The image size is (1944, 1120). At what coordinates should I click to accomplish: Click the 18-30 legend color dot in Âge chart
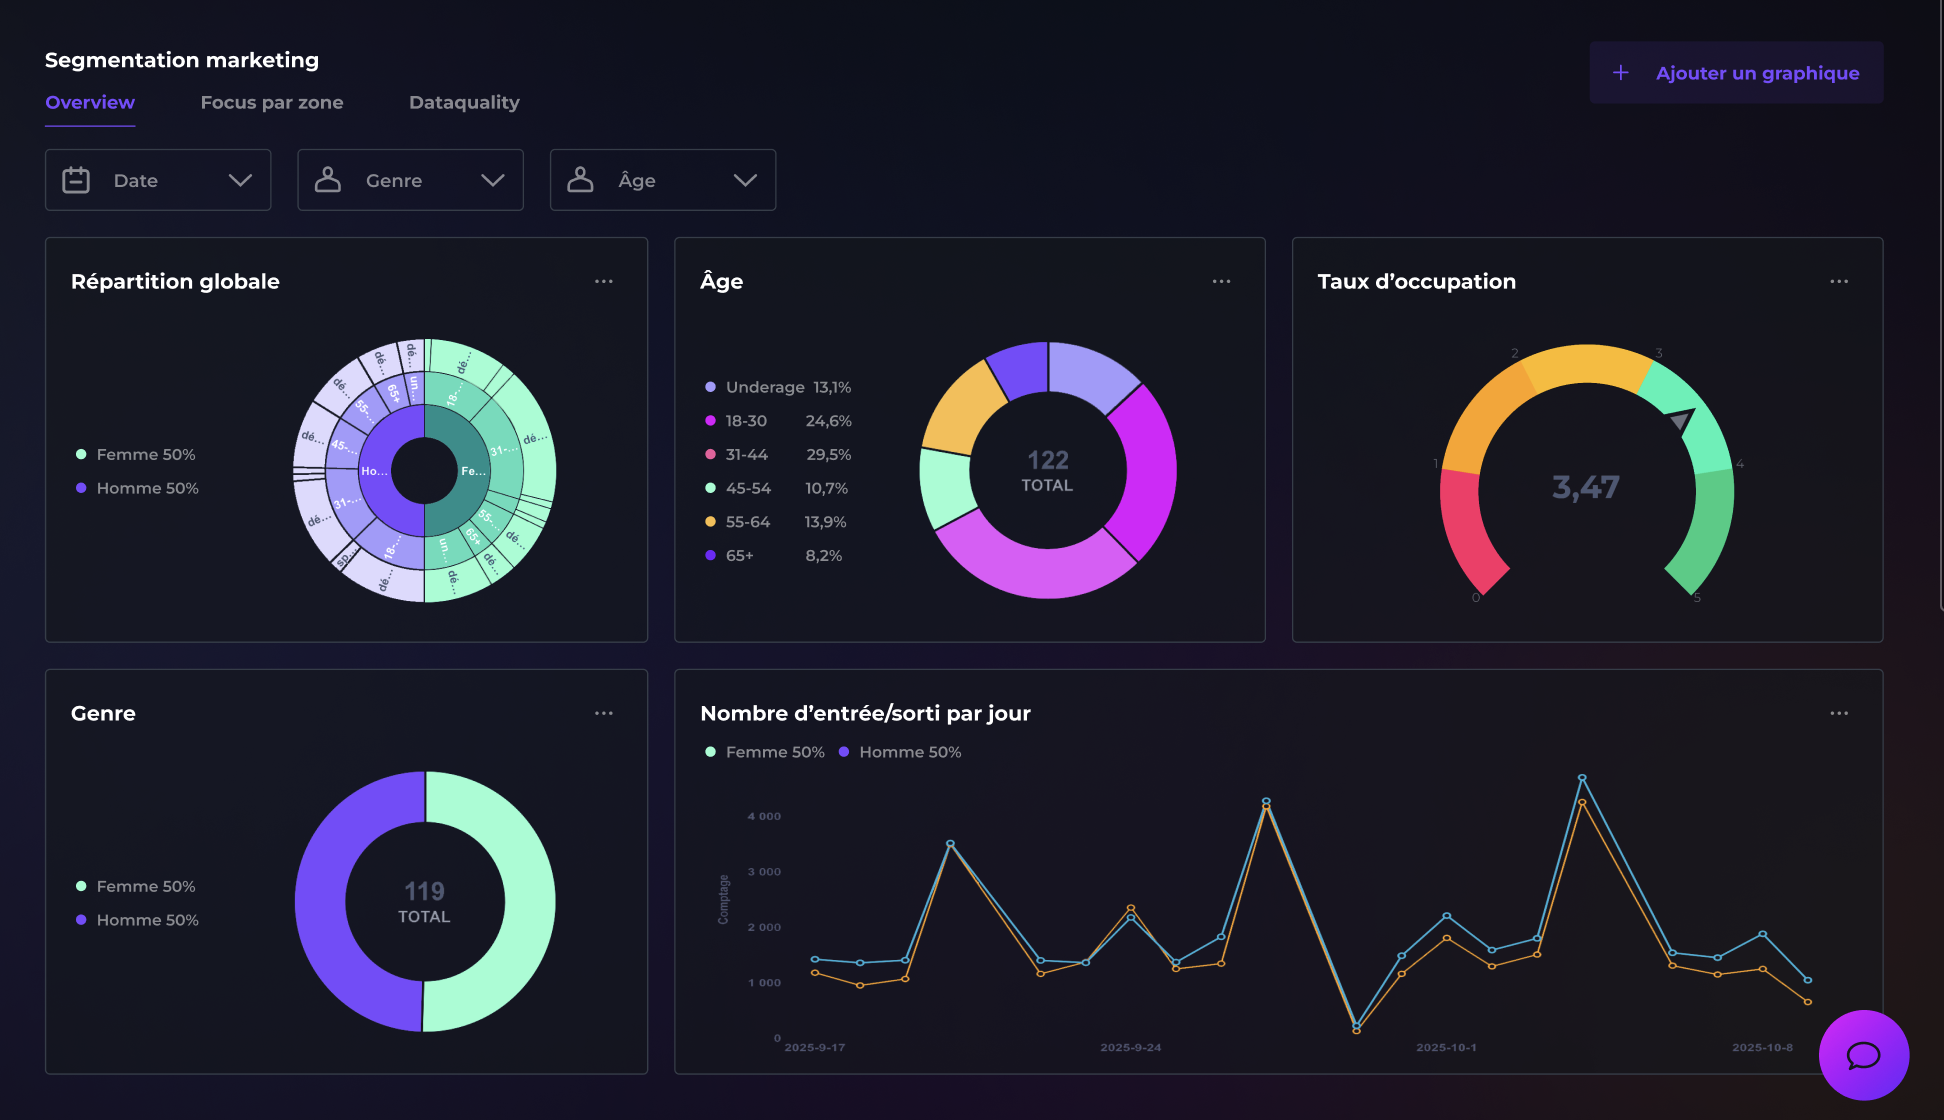[x=710, y=420]
